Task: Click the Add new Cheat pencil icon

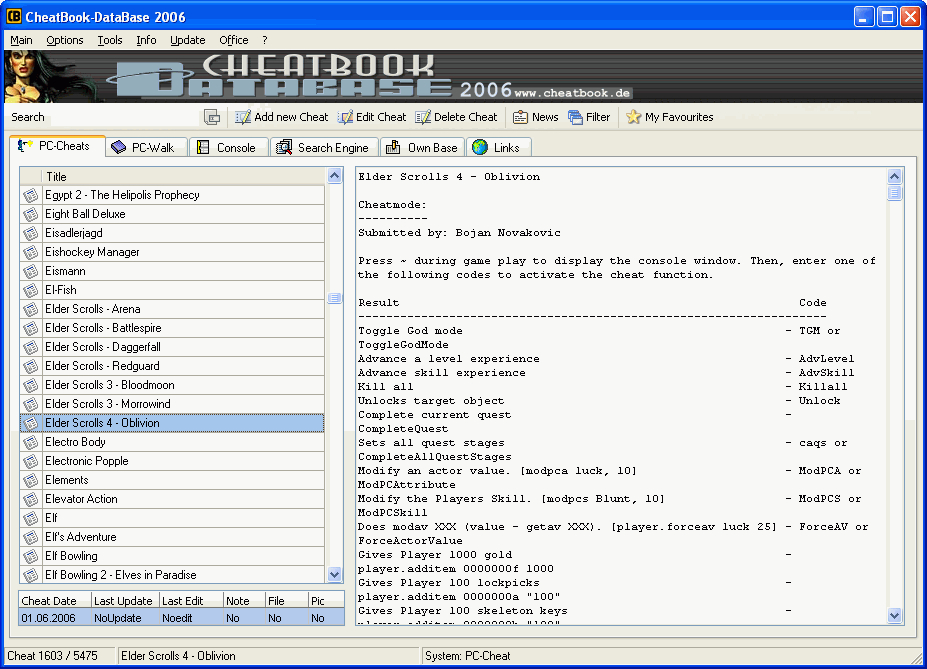Action: (x=243, y=117)
